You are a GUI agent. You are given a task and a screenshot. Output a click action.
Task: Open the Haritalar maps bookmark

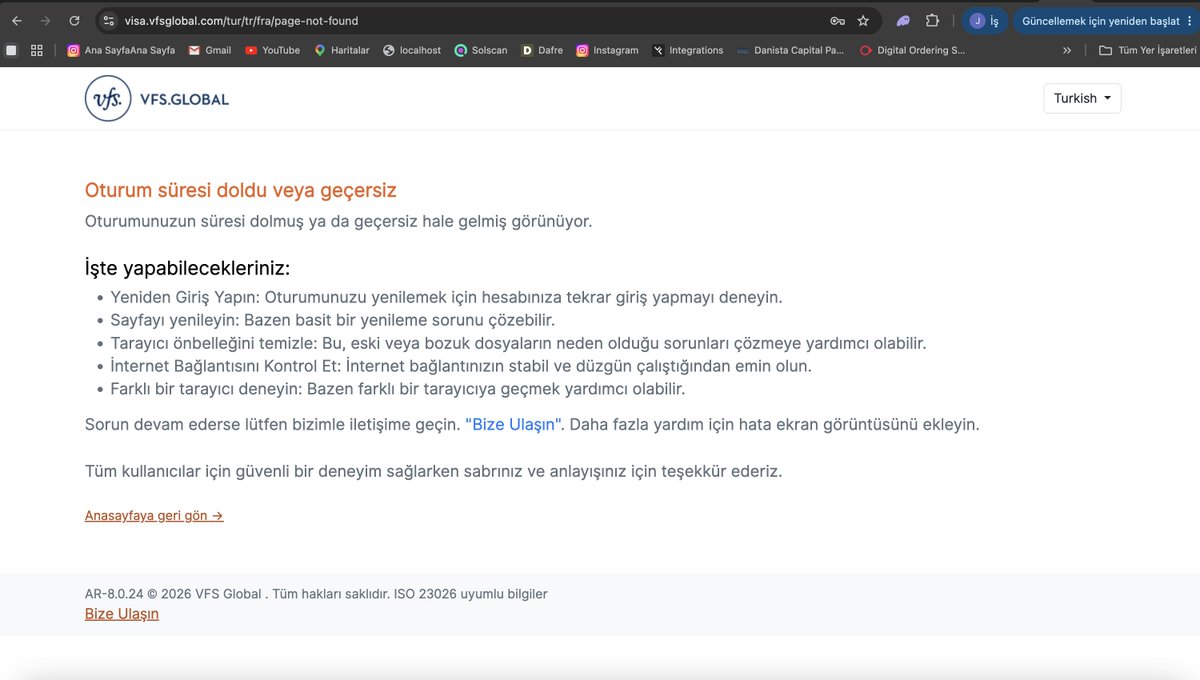341,50
